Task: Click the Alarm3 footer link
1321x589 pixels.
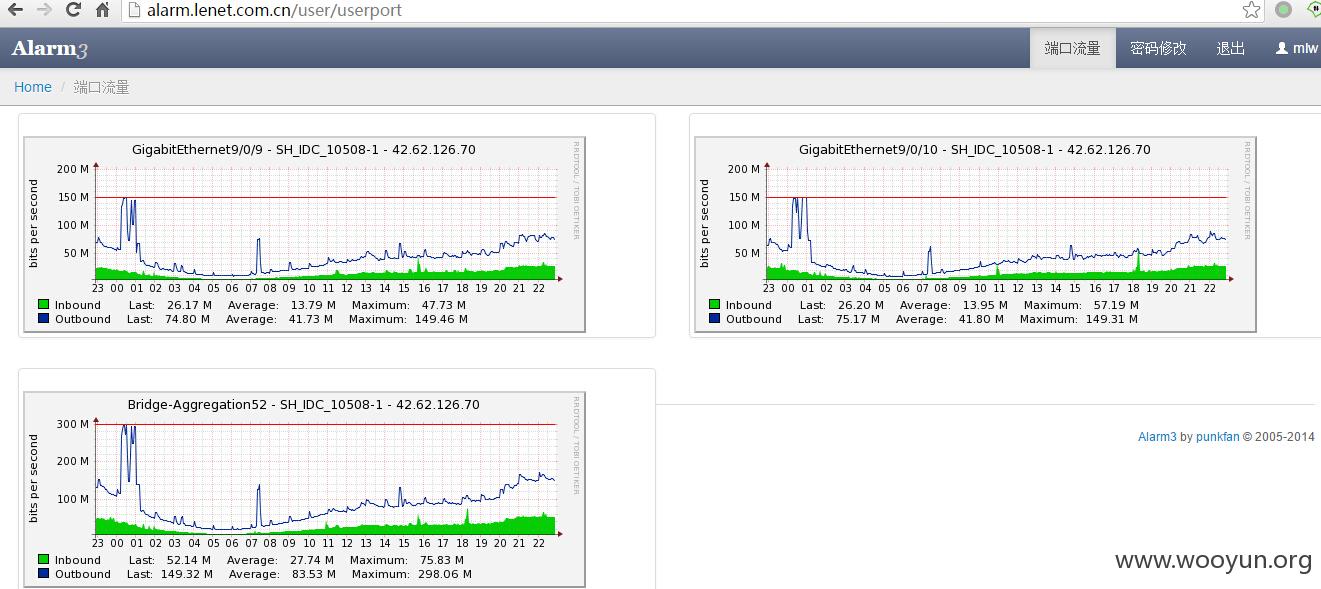Action: tap(1157, 437)
